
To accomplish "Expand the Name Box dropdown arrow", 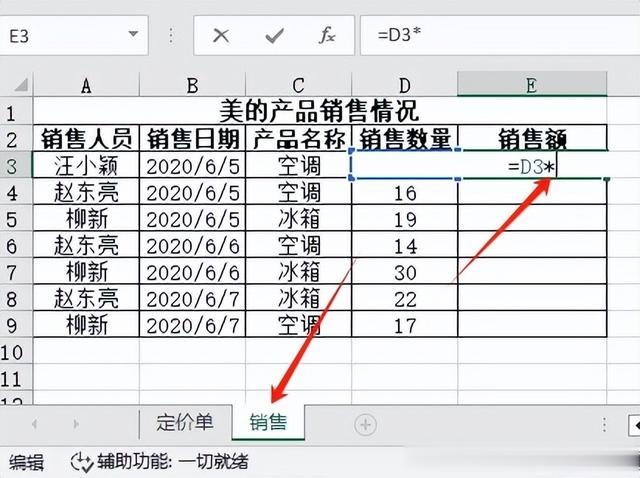I will (x=133, y=34).
